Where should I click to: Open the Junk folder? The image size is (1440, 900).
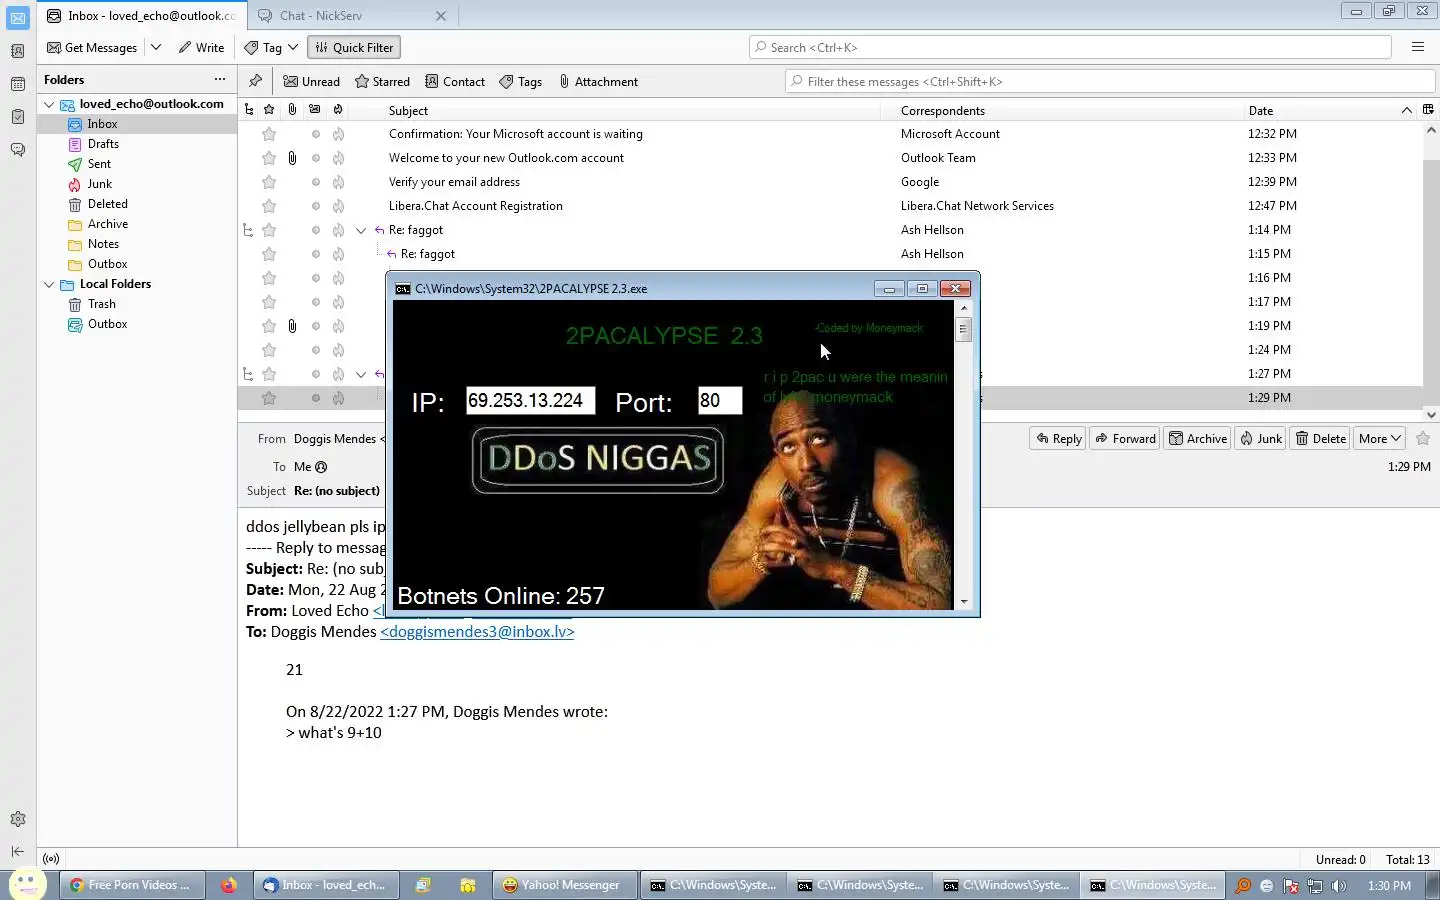[x=99, y=184]
